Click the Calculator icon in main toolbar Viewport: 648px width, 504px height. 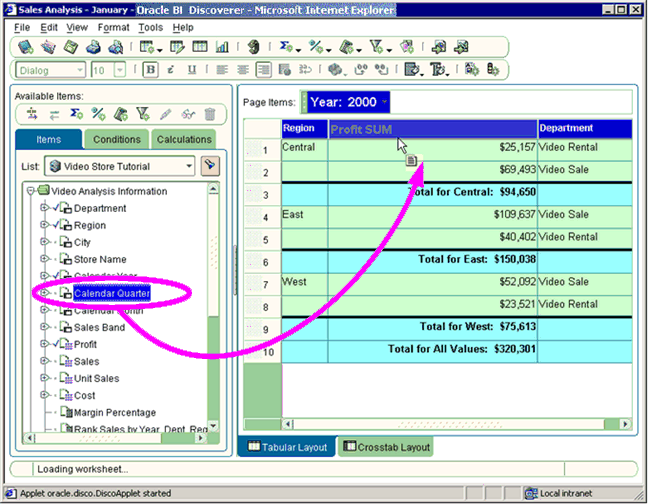coord(346,47)
